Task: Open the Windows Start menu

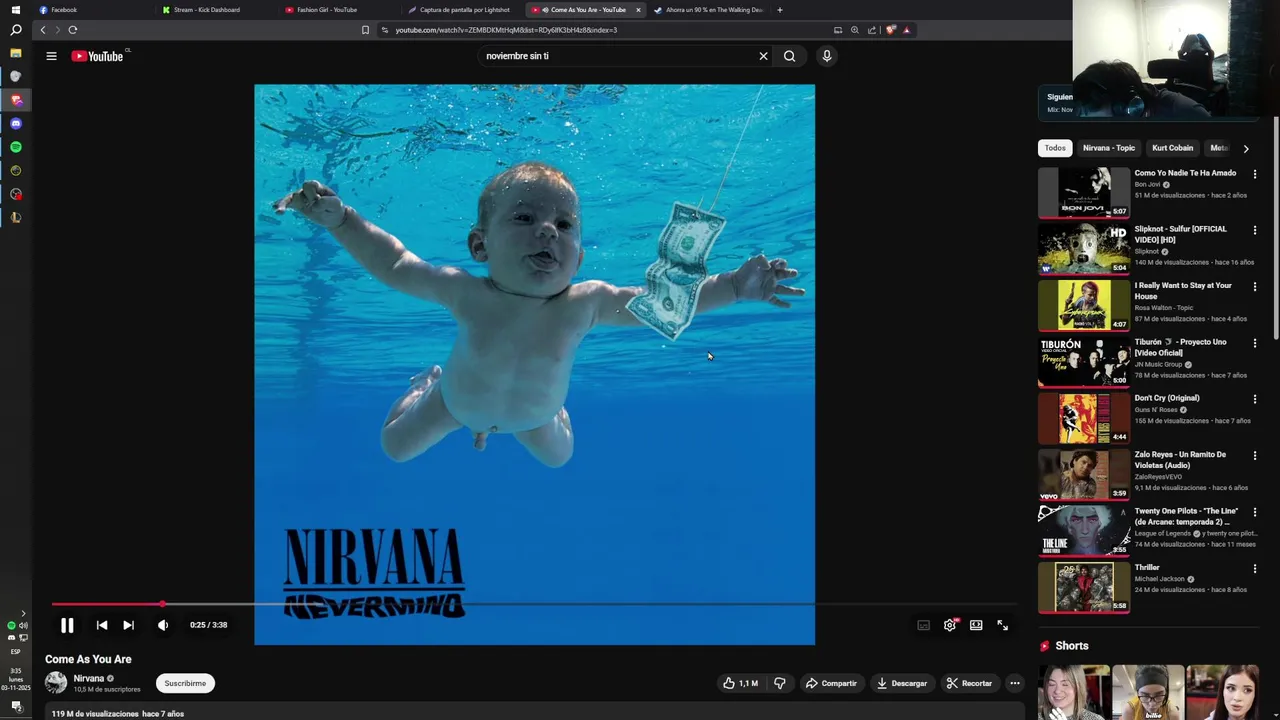Action: [x=15, y=9]
